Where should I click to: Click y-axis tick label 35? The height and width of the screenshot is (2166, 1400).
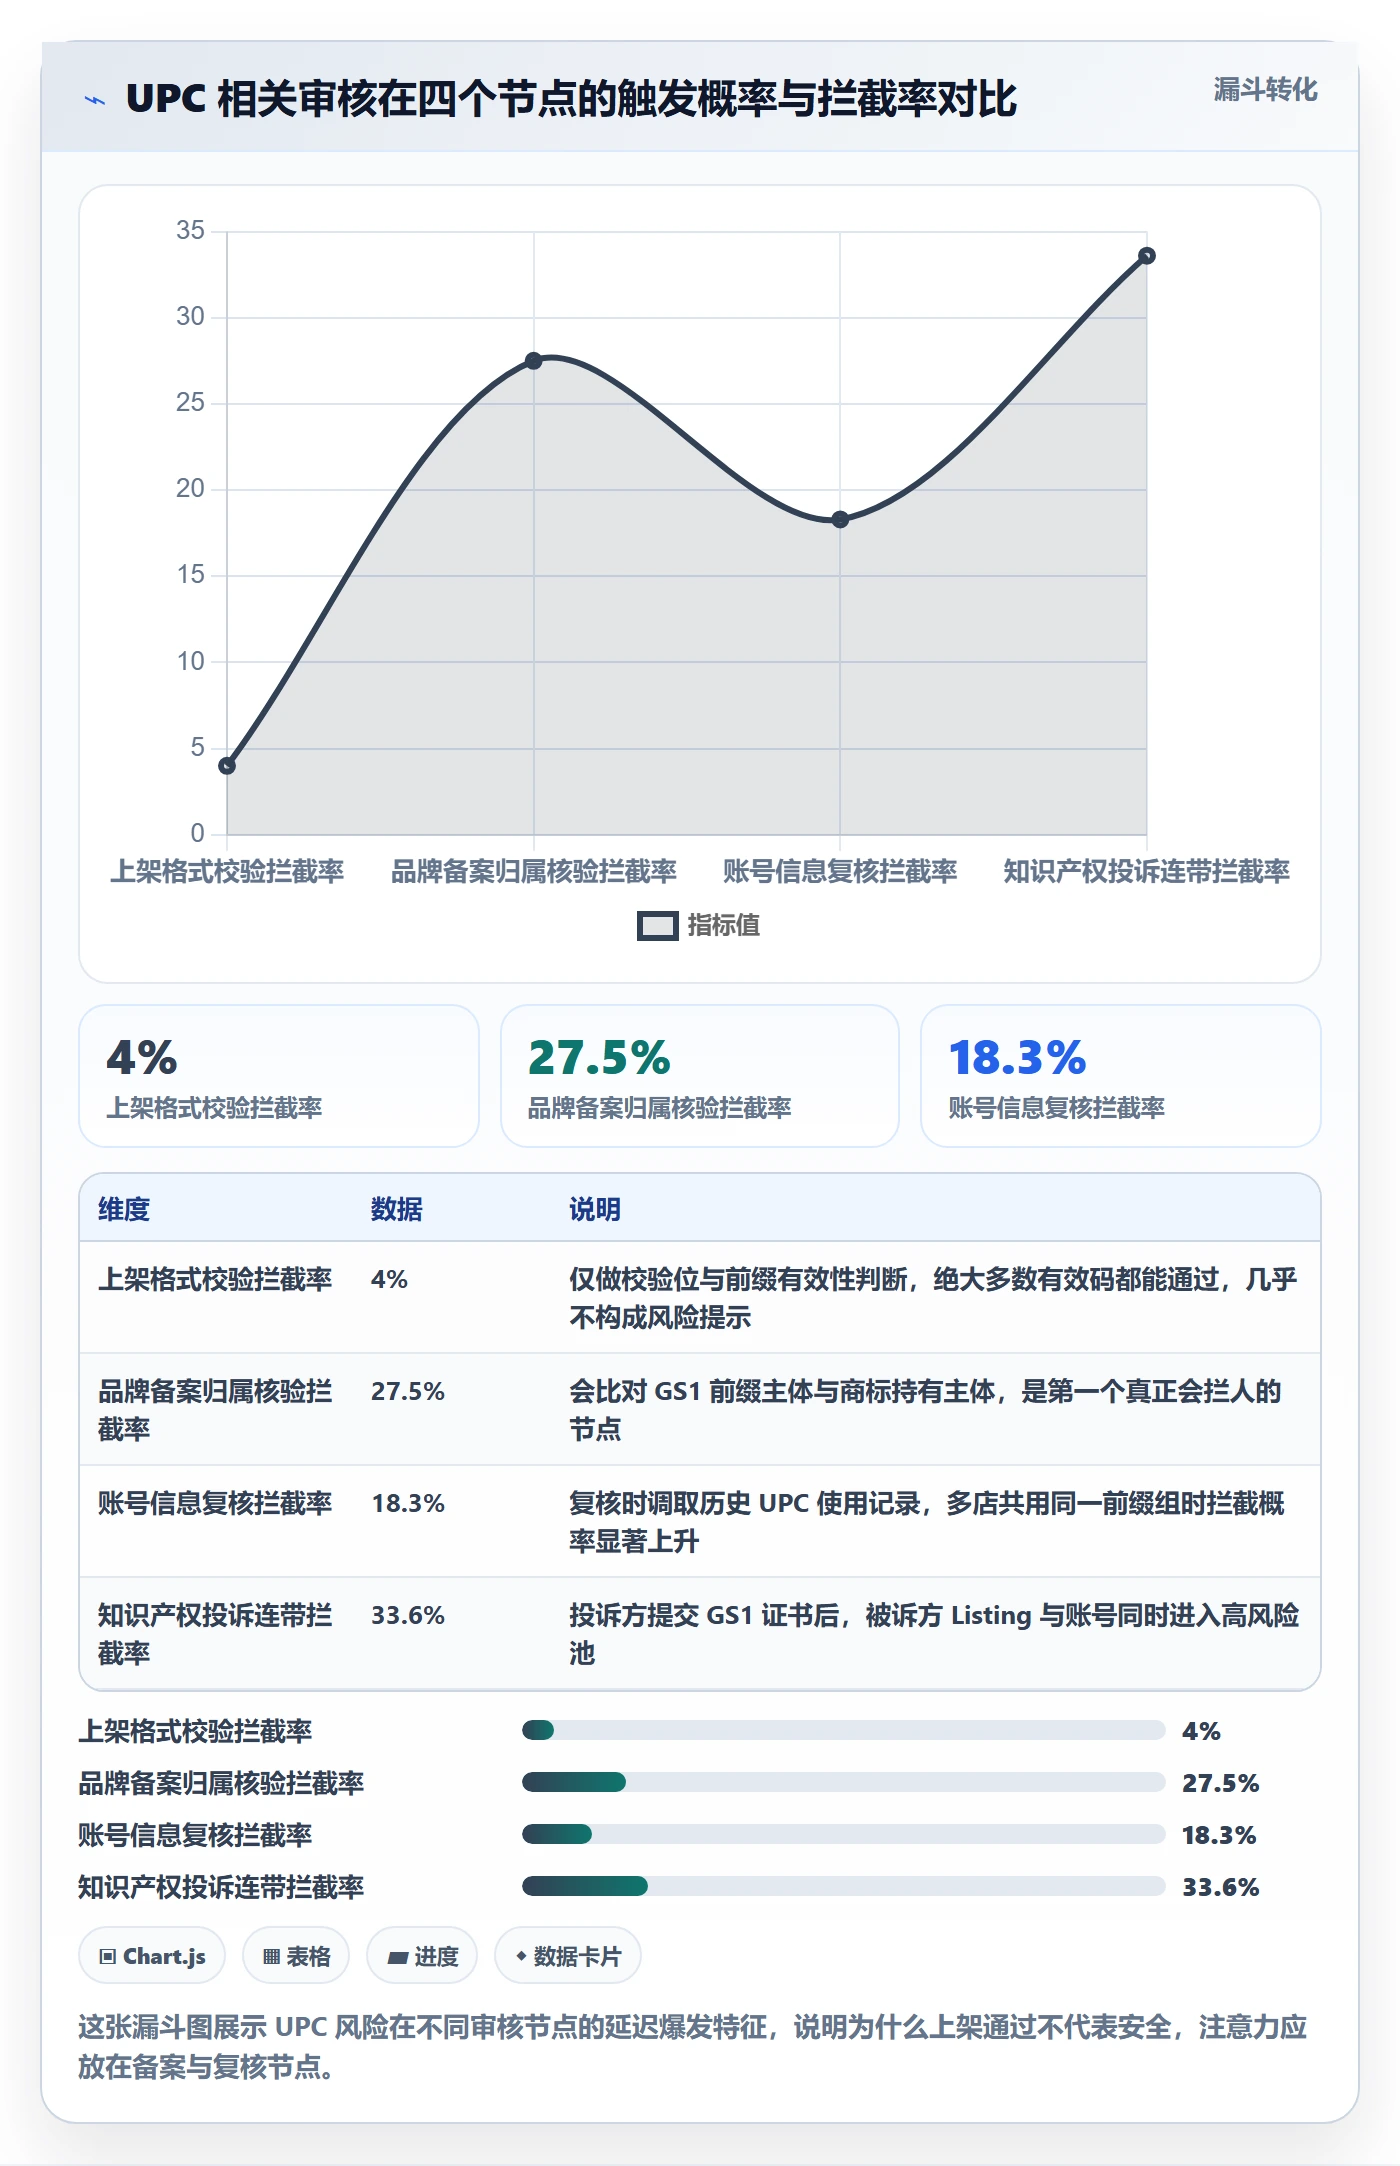(190, 231)
